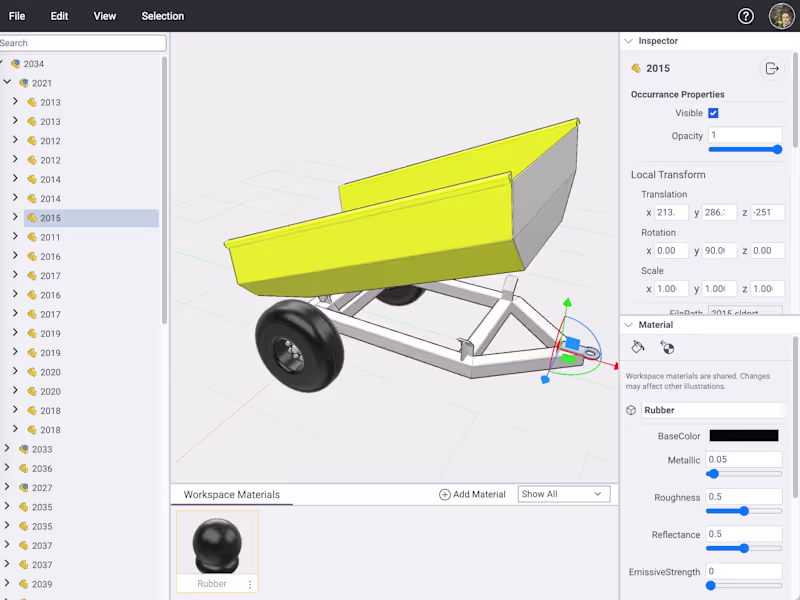Adjust the Metallic slider

tap(744, 474)
